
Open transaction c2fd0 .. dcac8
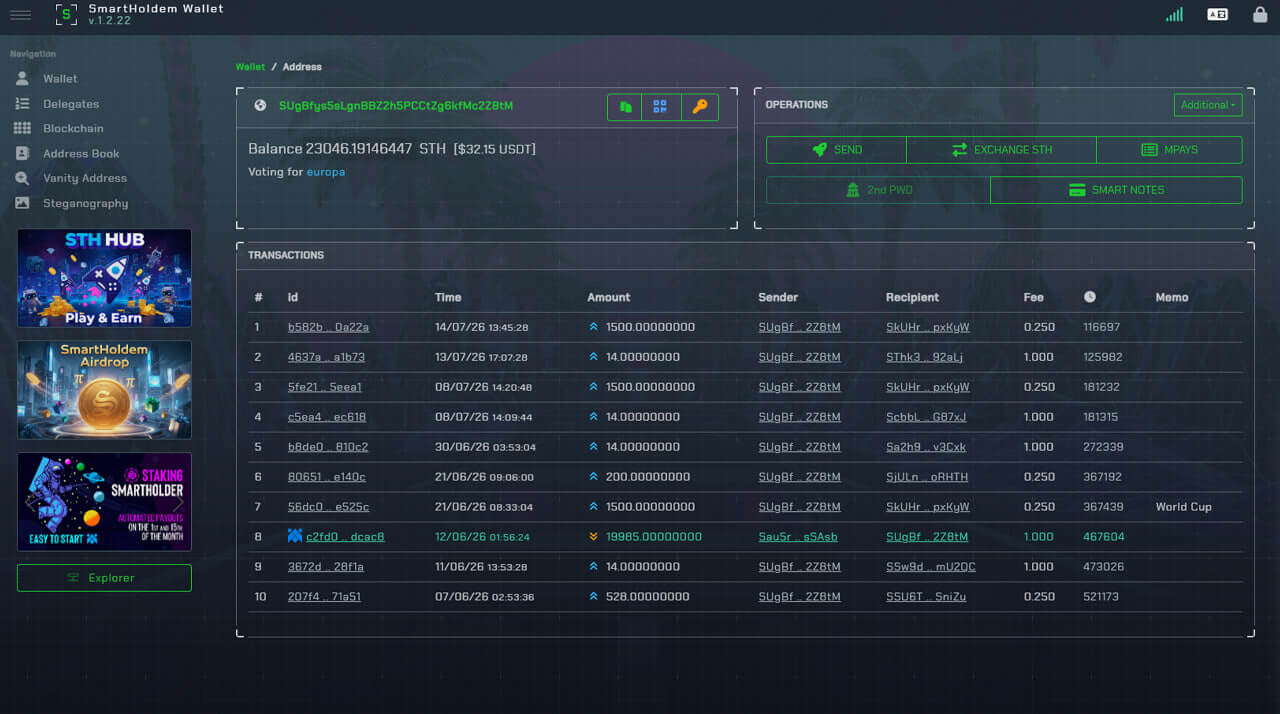(x=345, y=537)
